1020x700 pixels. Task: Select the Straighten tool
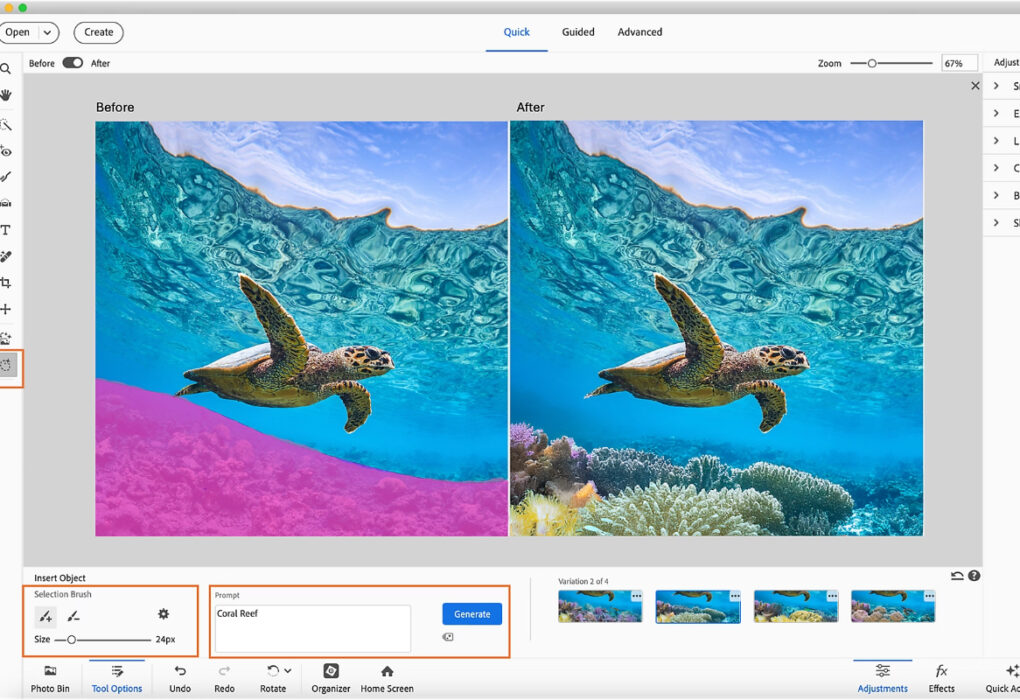(6, 203)
